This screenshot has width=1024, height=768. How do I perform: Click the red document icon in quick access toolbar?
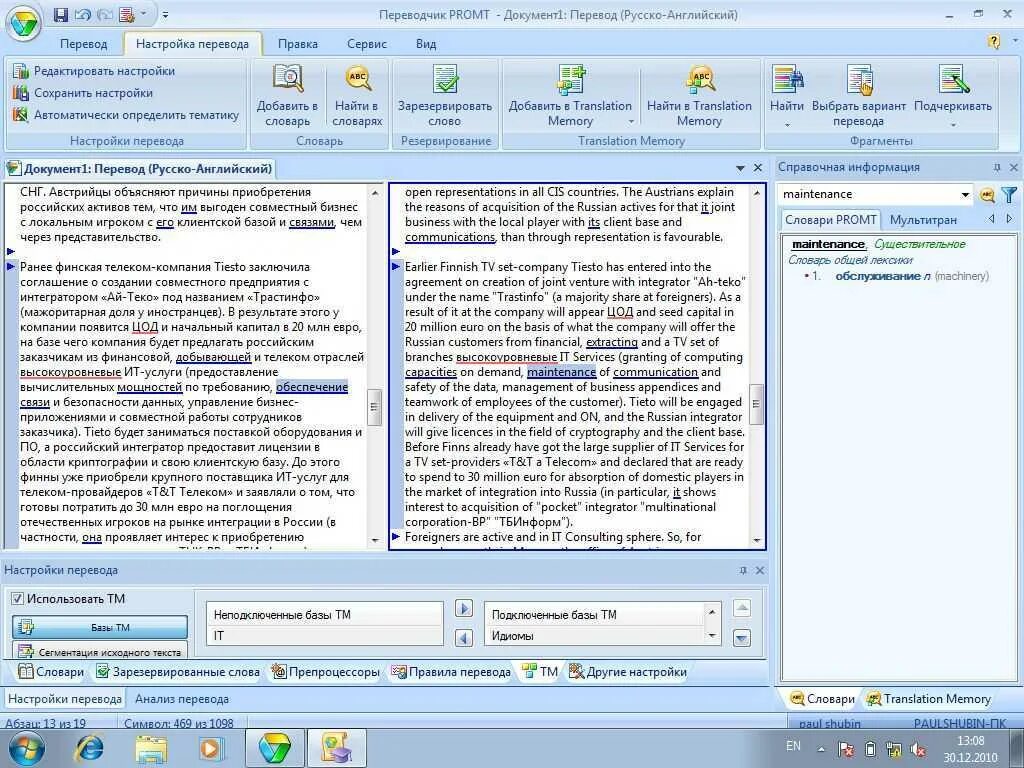pos(127,14)
